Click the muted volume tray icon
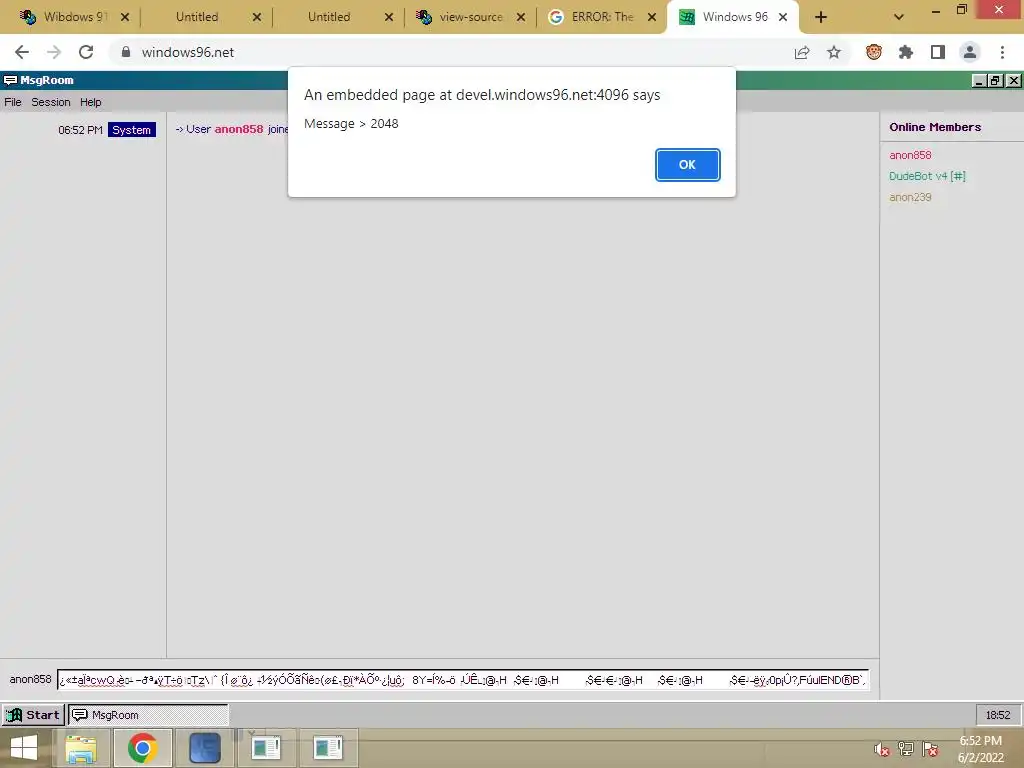The height and width of the screenshot is (768, 1024). coord(882,749)
